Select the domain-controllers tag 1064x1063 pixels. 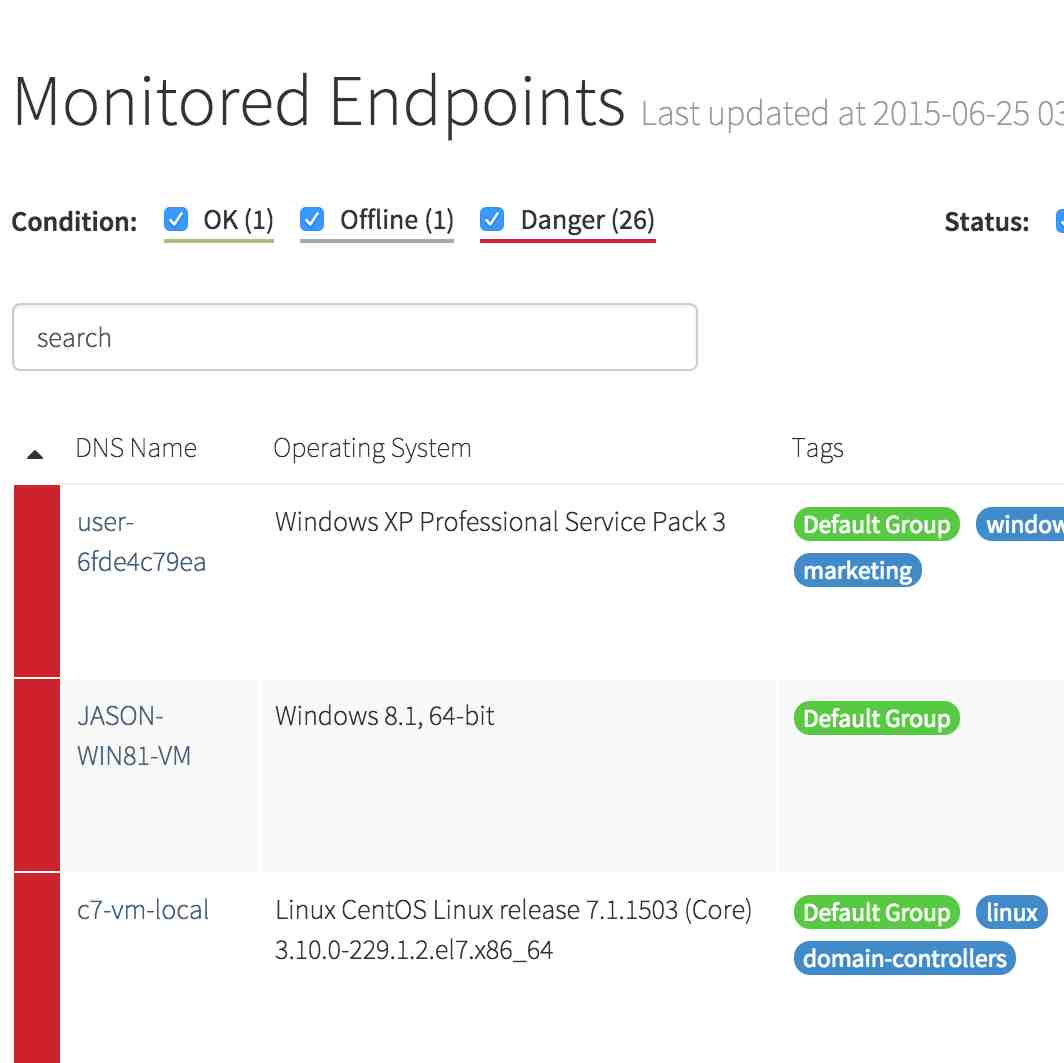(904, 959)
